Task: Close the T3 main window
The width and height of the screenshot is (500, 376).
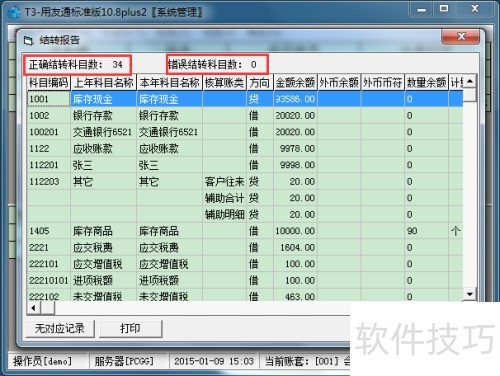Action: coord(474,9)
